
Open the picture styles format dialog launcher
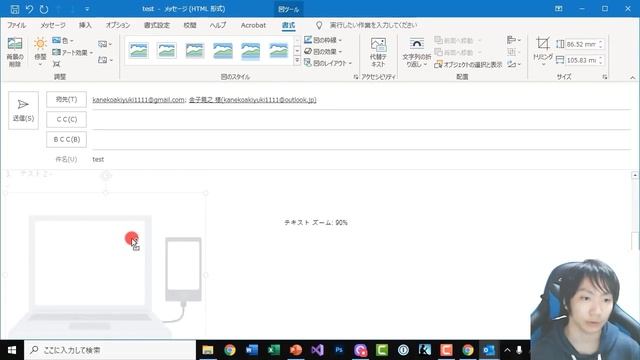coord(356,77)
